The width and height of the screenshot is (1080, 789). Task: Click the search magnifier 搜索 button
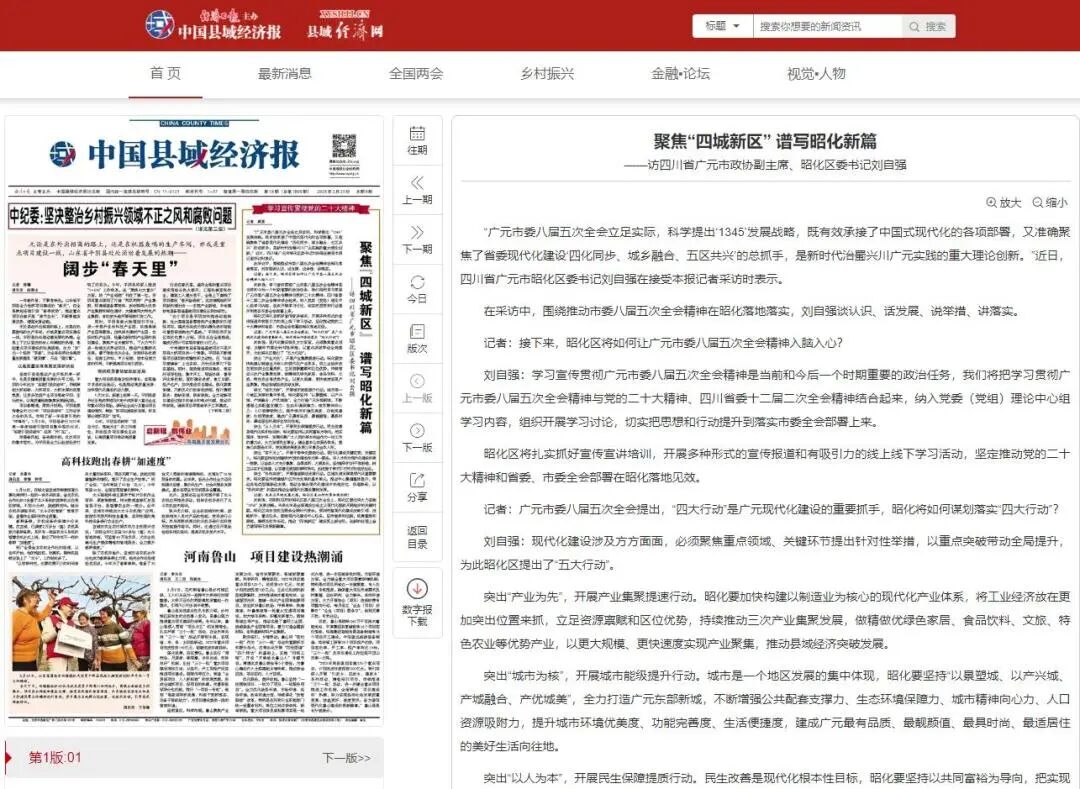pos(928,26)
